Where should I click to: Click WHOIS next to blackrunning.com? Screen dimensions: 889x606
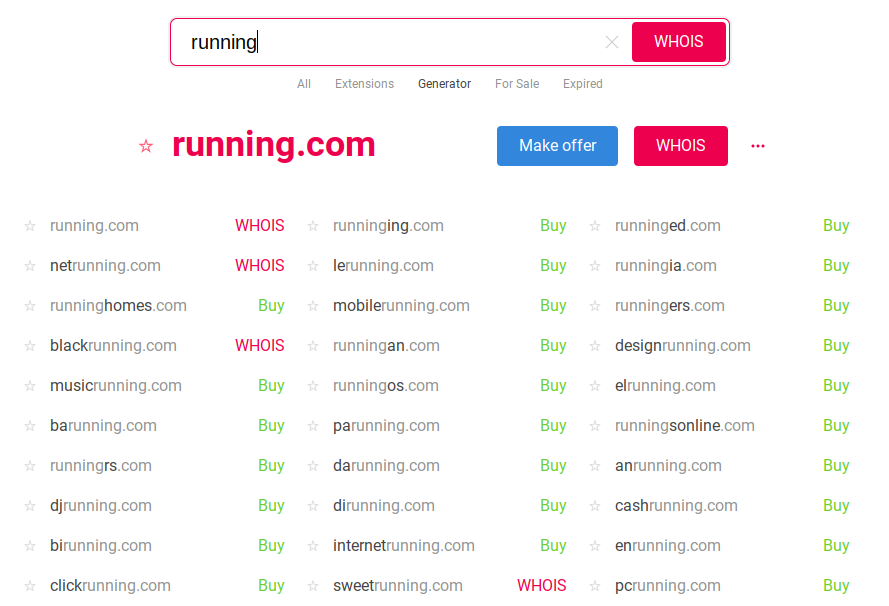[x=260, y=345]
